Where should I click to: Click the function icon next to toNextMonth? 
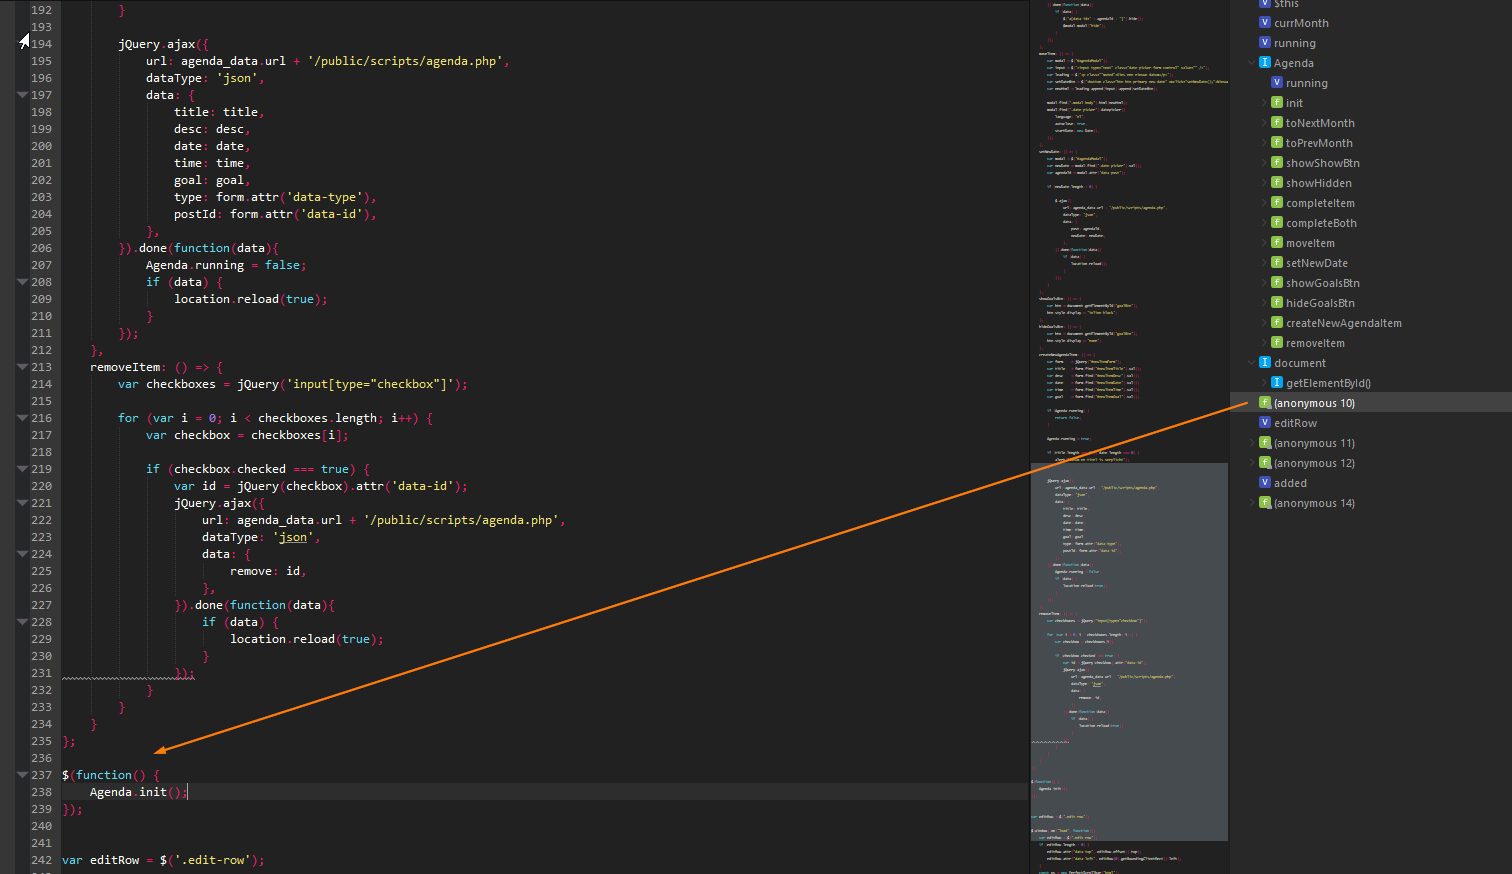(x=1278, y=122)
